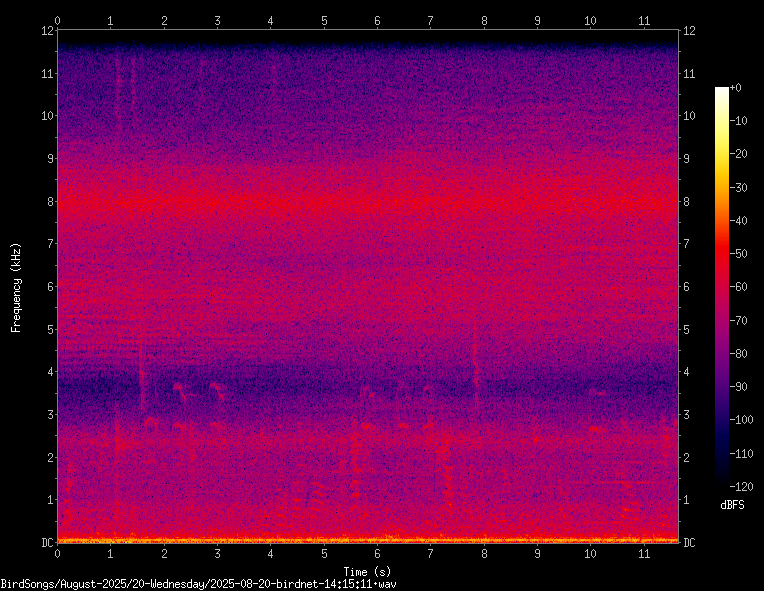Viewport: 764px width, 591px height.
Task: Click the "12" kHz label on right axis
Action: pos(689,31)
